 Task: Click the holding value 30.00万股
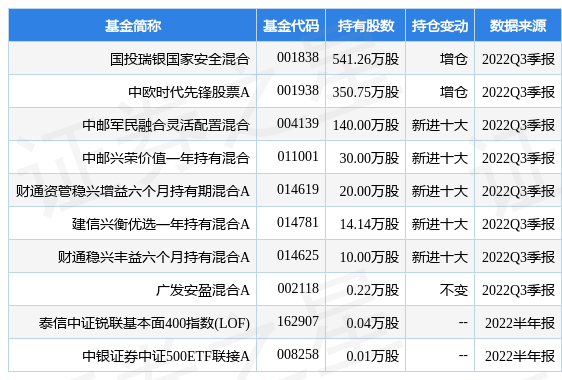coord(369,158)
